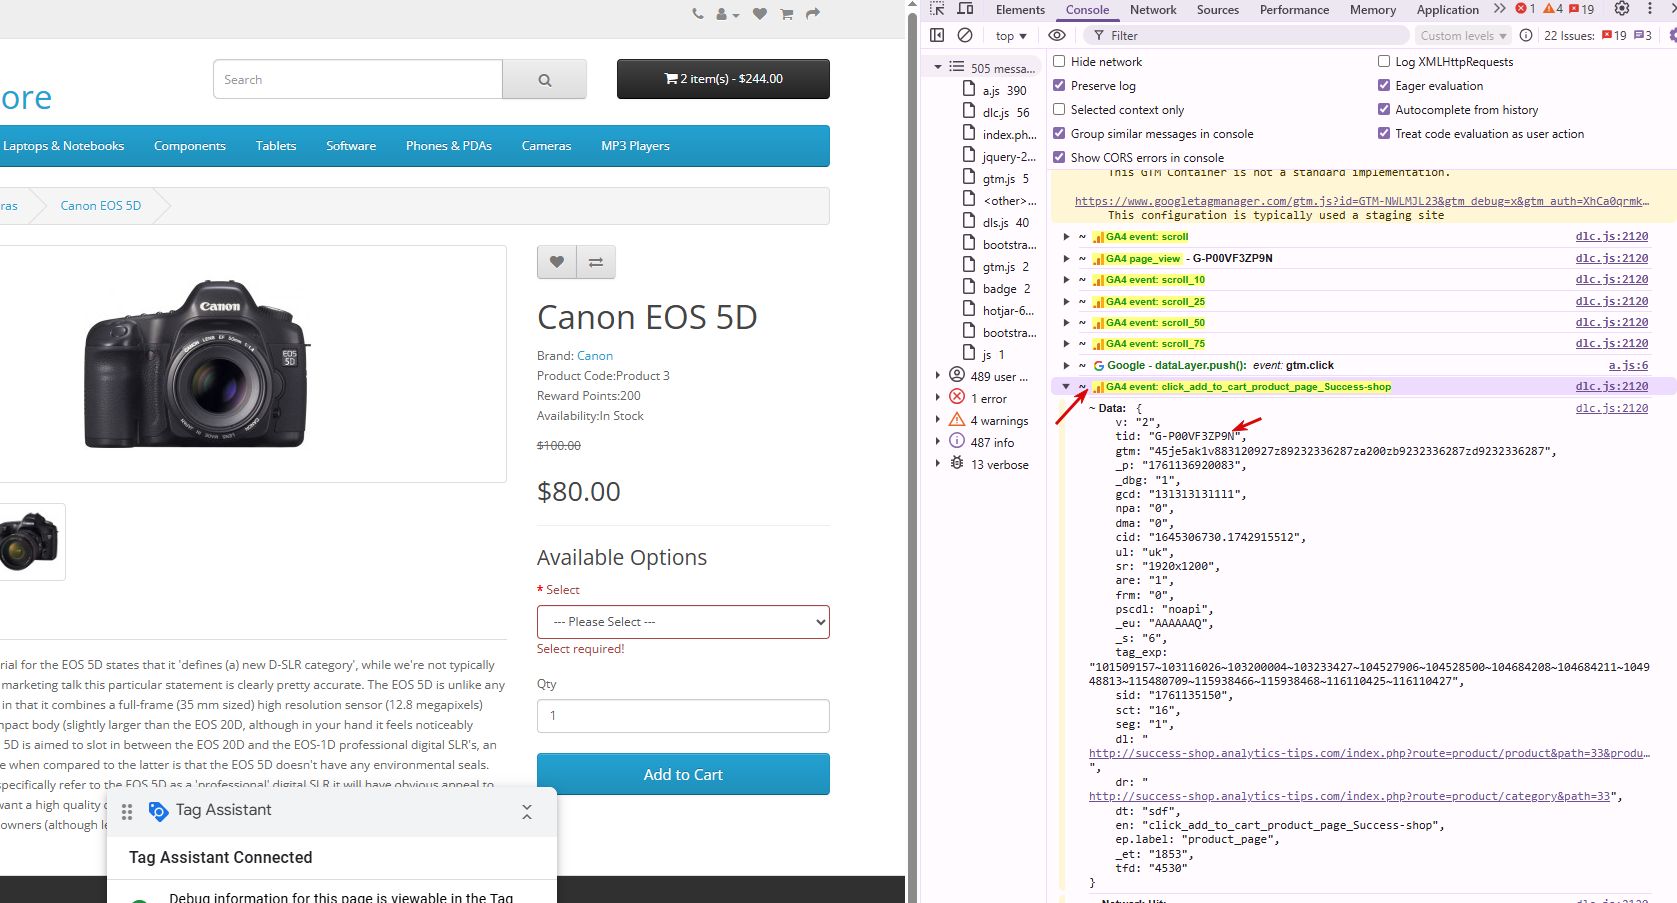Click the phone contact icon in store header
1677x903 pixels.
point(698,14)
